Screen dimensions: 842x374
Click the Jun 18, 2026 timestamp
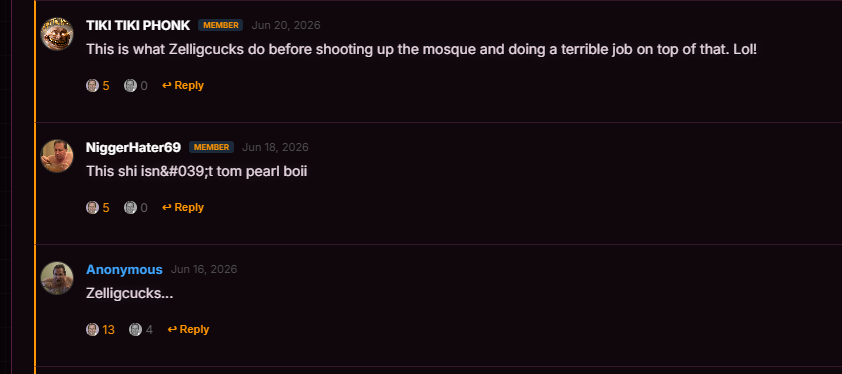click(x=275, y=147)
